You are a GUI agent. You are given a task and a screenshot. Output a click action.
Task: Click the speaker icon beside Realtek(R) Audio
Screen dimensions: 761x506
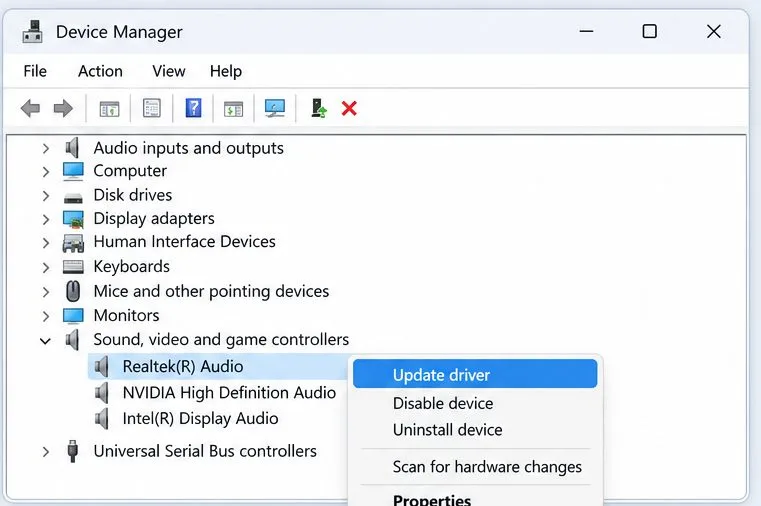[101, 366]
